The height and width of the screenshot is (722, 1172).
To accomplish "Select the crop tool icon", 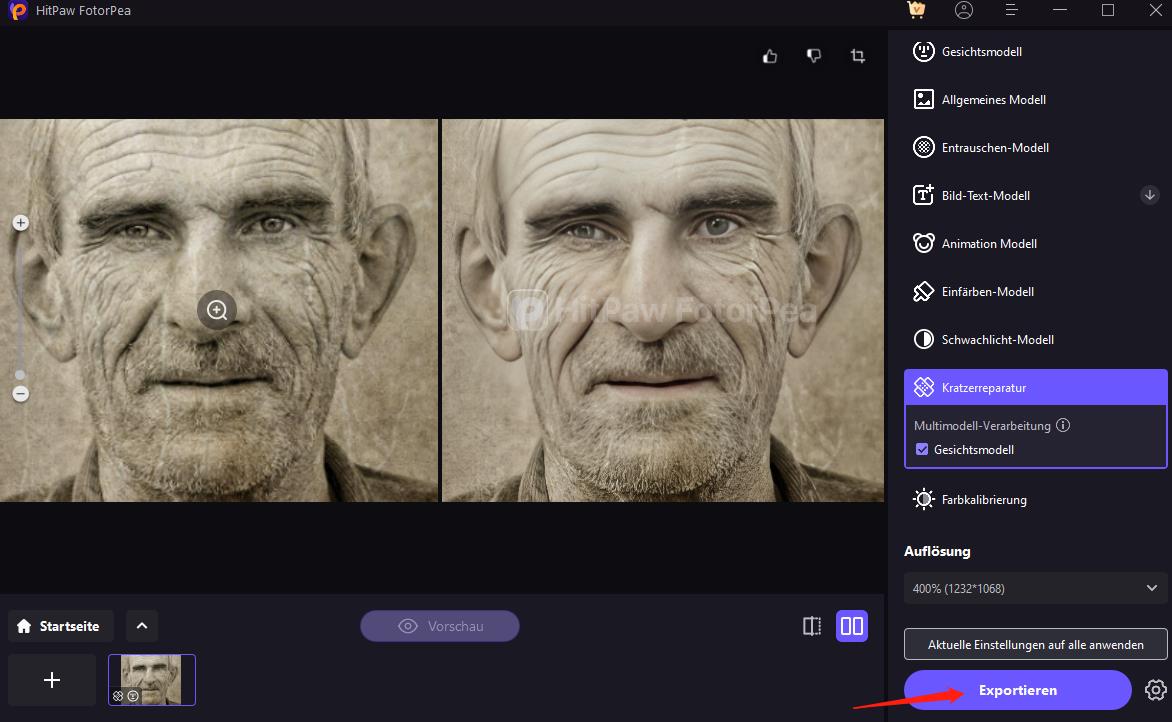I will click(x=858, y=56).
